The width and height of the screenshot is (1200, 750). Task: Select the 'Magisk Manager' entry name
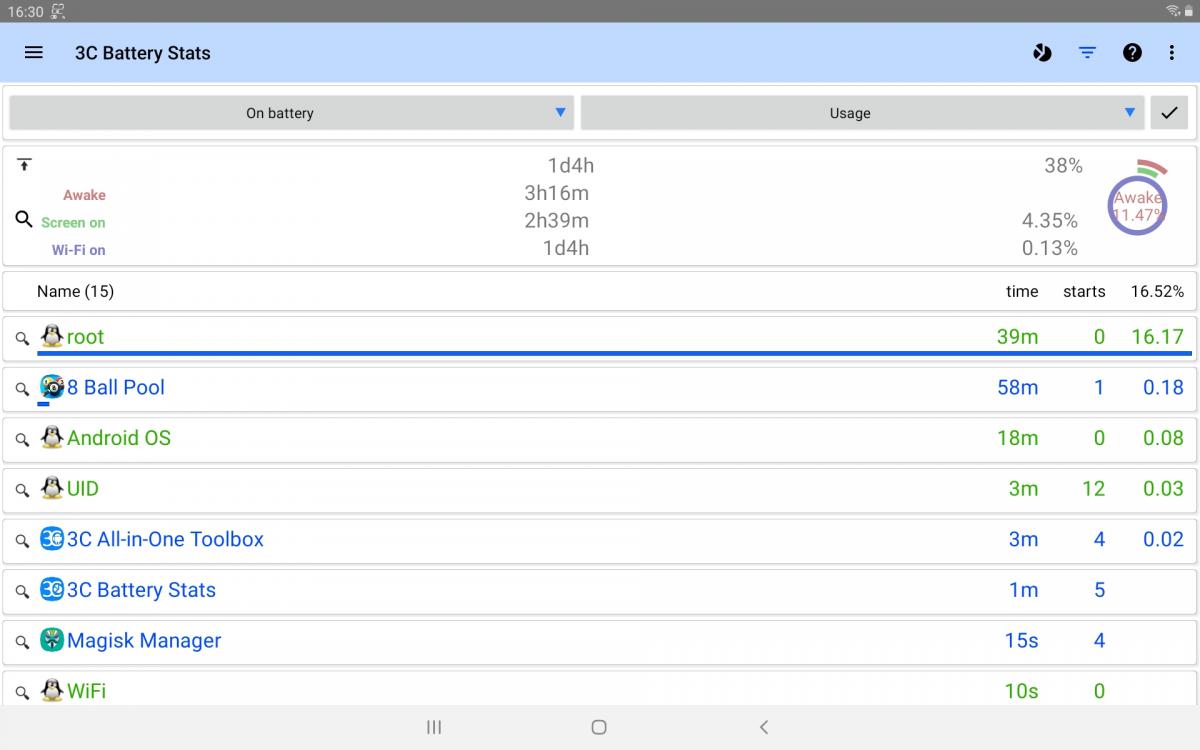[x=144, y=641]
